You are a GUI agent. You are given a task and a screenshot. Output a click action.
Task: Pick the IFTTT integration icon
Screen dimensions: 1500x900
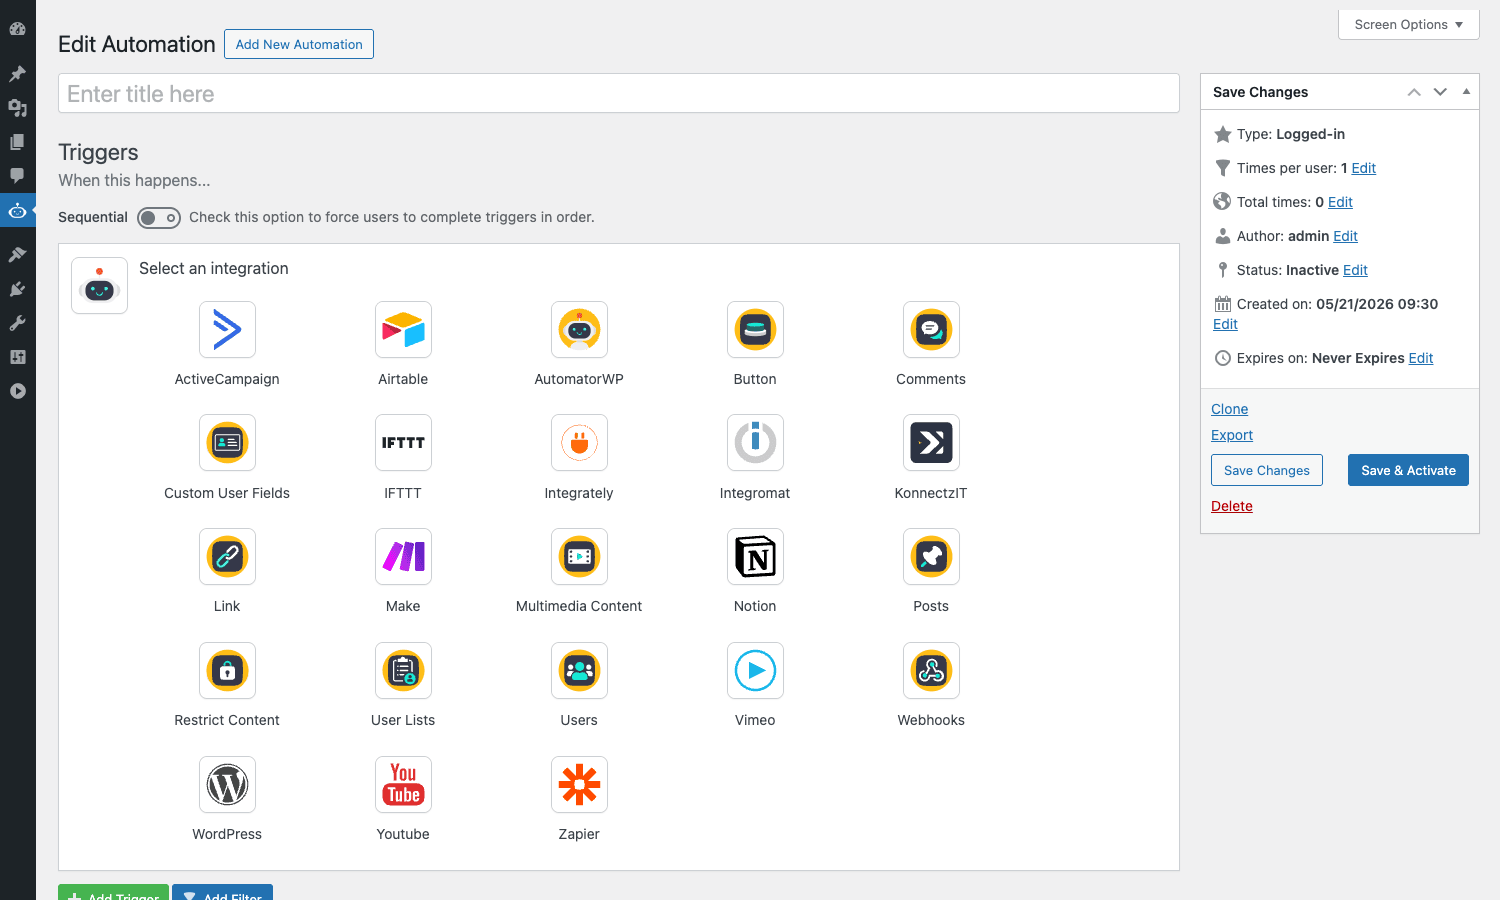(403, 442)
